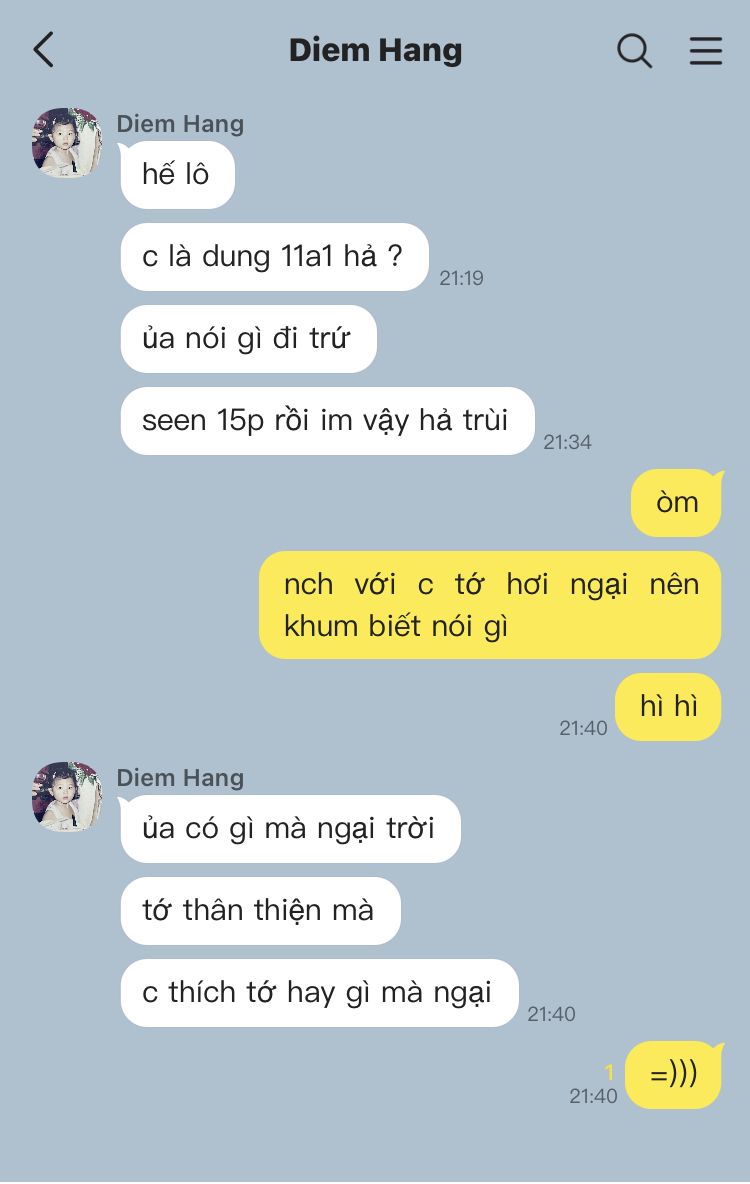750x1184 pixels.
Task: Select the 'ủa nói gì đi trứ' bubble
Action: [248, 338]
